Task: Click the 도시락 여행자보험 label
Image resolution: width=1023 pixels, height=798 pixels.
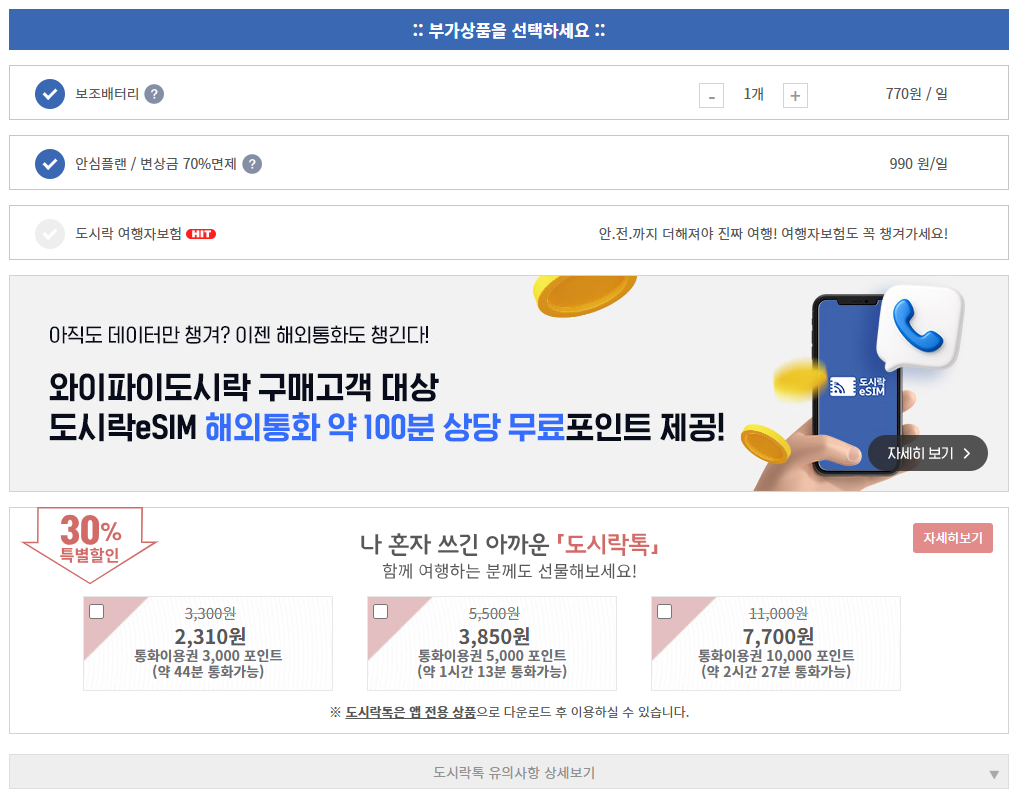Action: point(129,234)
